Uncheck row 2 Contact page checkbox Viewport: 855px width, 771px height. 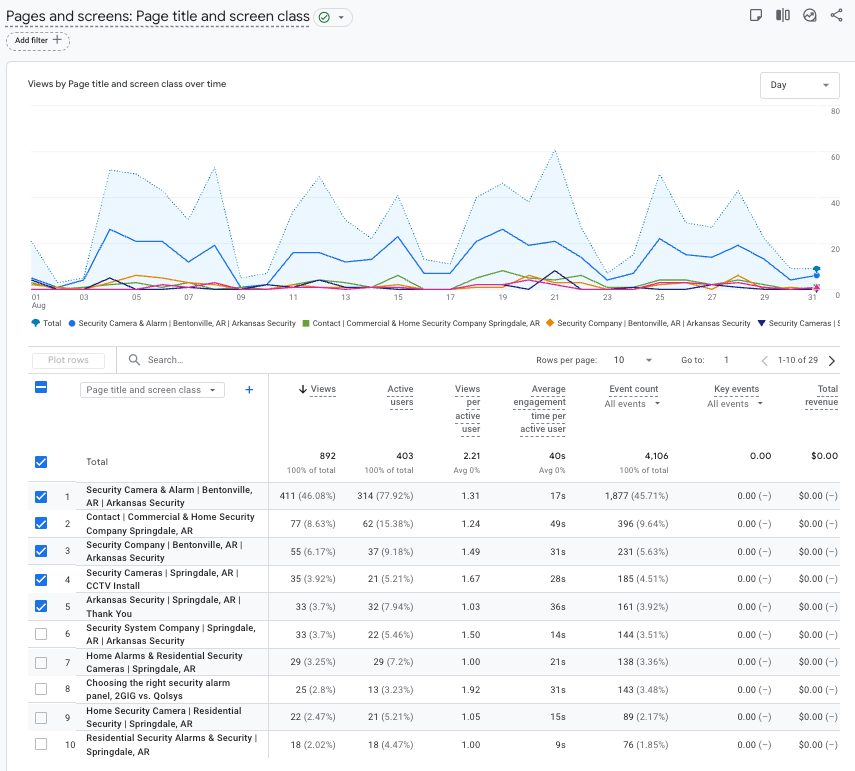pyautogui.click(x=41, y=523)
